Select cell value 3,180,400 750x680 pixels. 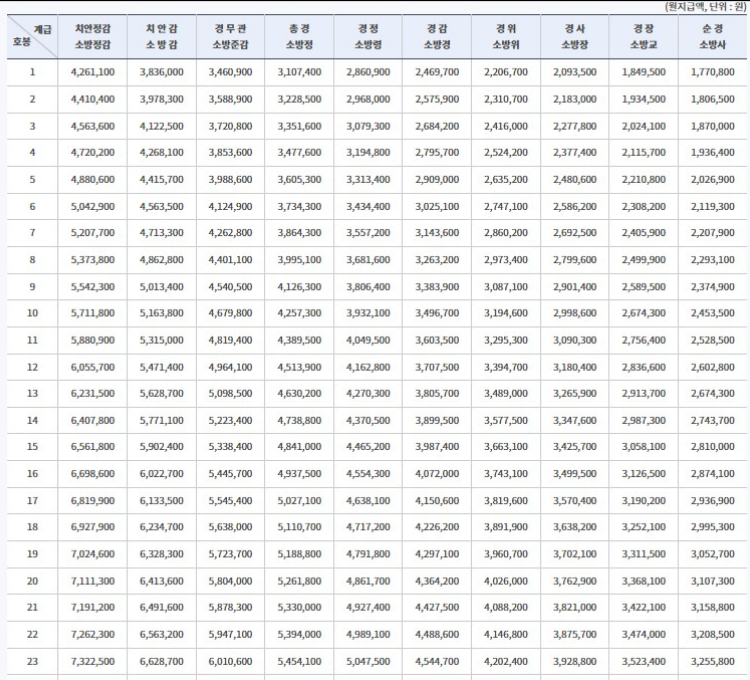coord(575,368)
